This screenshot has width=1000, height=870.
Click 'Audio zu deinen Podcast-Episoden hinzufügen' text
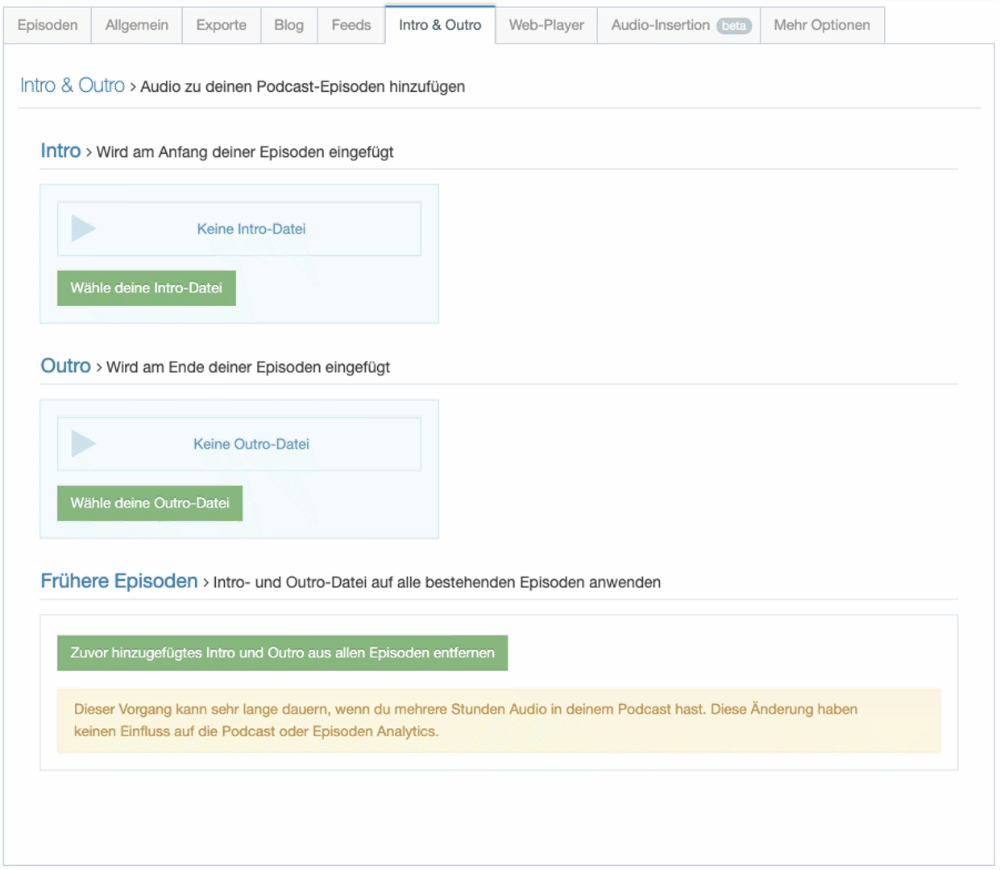(x=302, y=87)
